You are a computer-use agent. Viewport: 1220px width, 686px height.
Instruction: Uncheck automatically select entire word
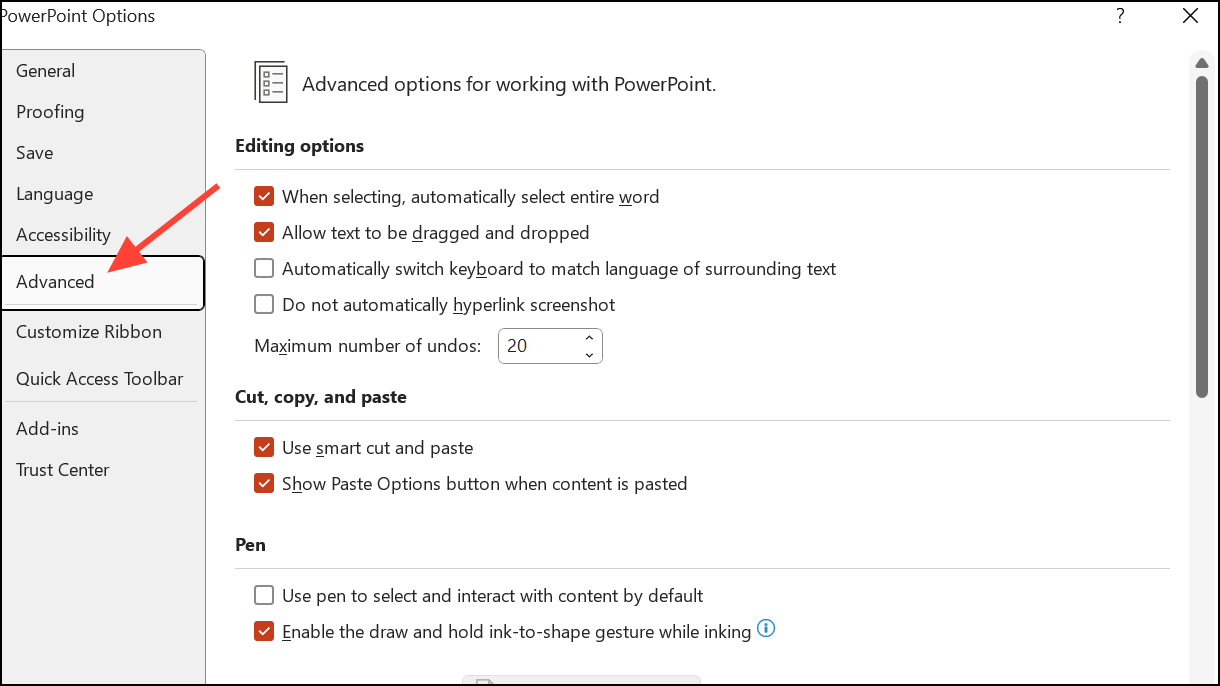[264, 197]
